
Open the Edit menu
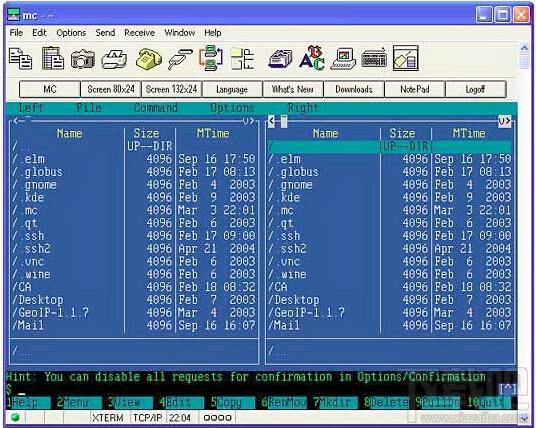click(39, 33)
